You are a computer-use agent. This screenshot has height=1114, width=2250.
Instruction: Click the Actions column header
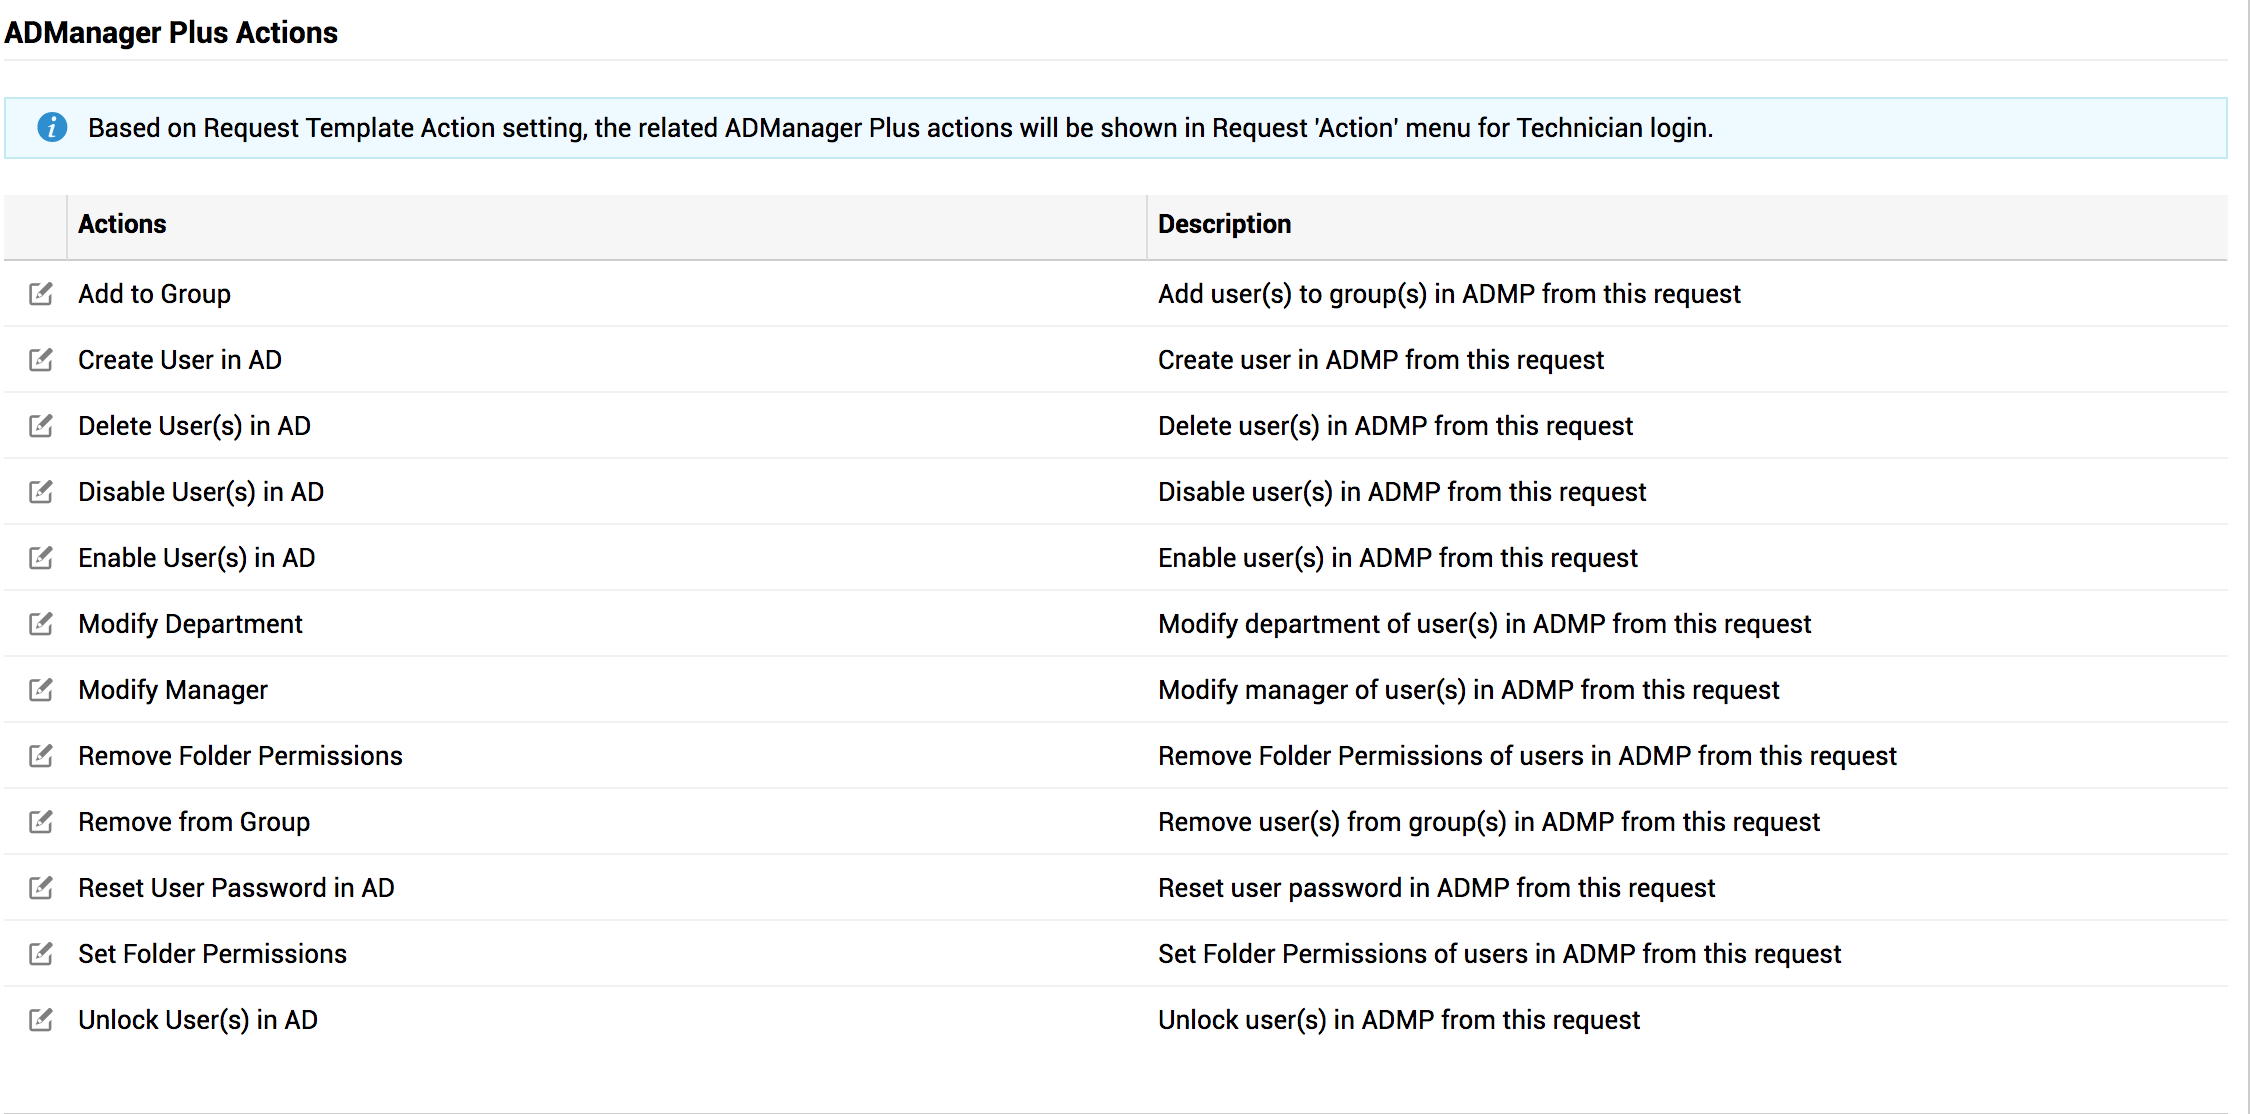coord(122,224)
